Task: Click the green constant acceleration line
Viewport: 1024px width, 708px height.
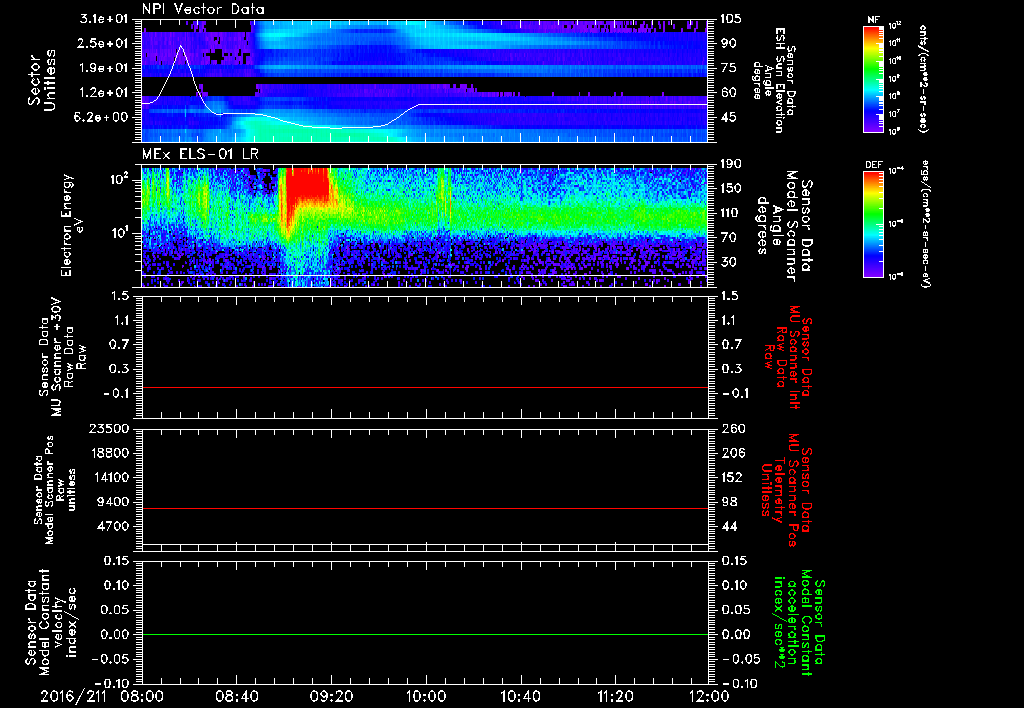Action: pyautogui.click(x=424, y=634)
